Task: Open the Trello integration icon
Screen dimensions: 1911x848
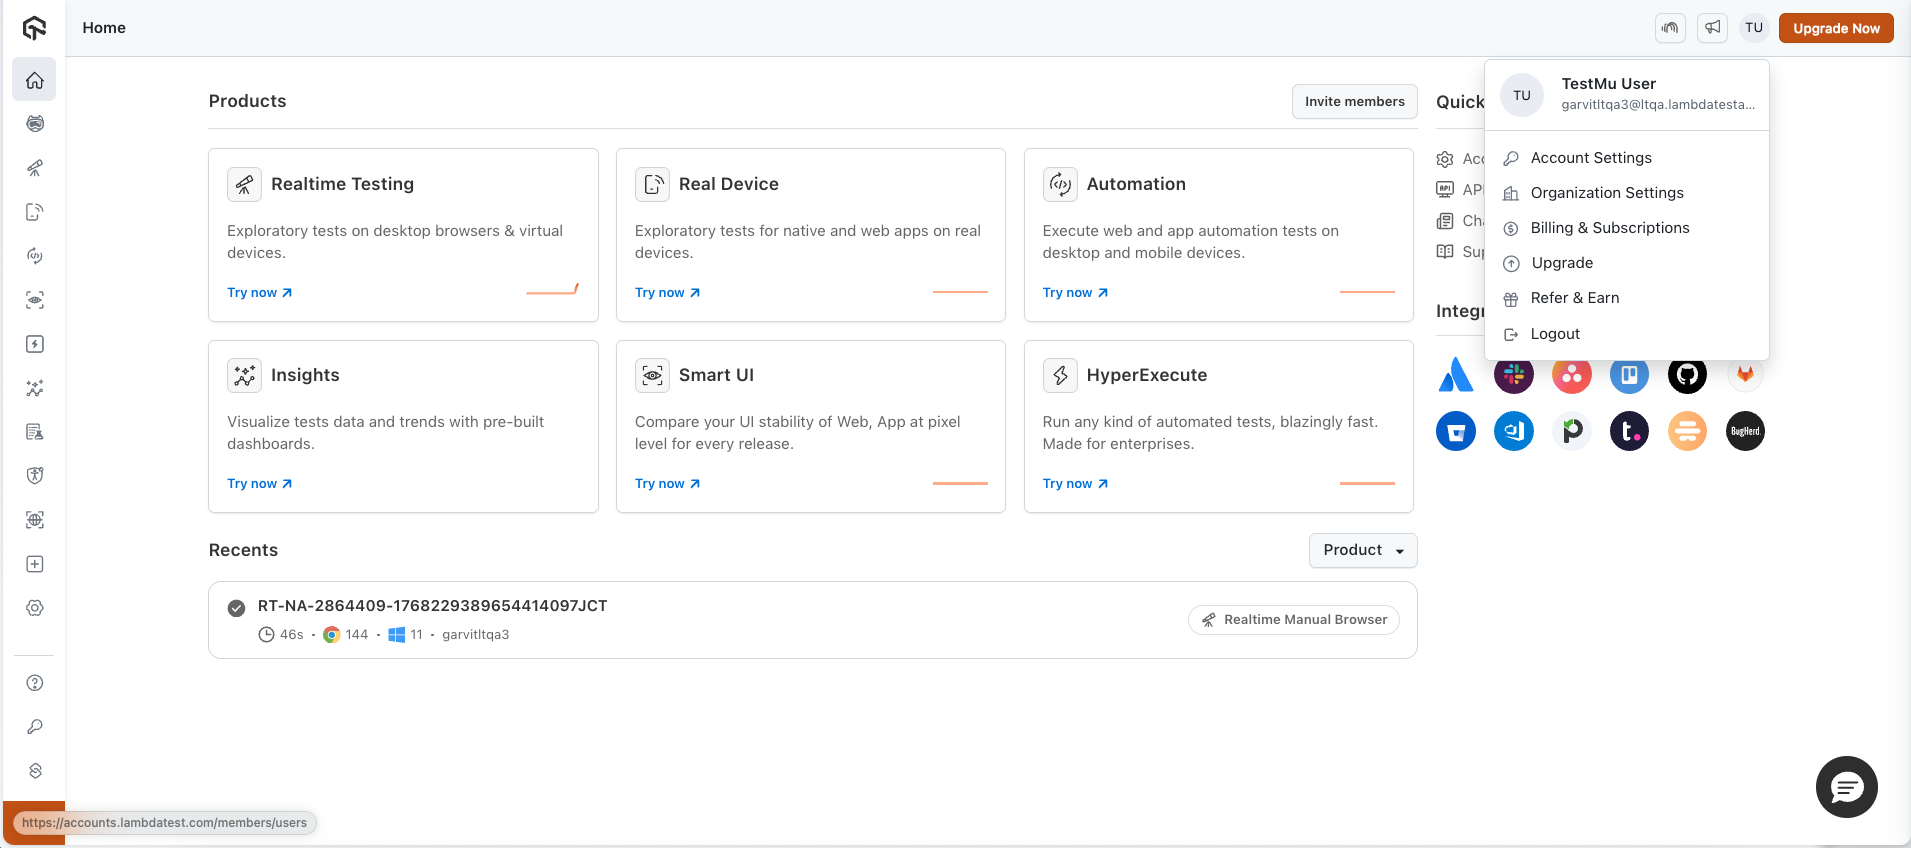Action: click(x=1629, y=375)
